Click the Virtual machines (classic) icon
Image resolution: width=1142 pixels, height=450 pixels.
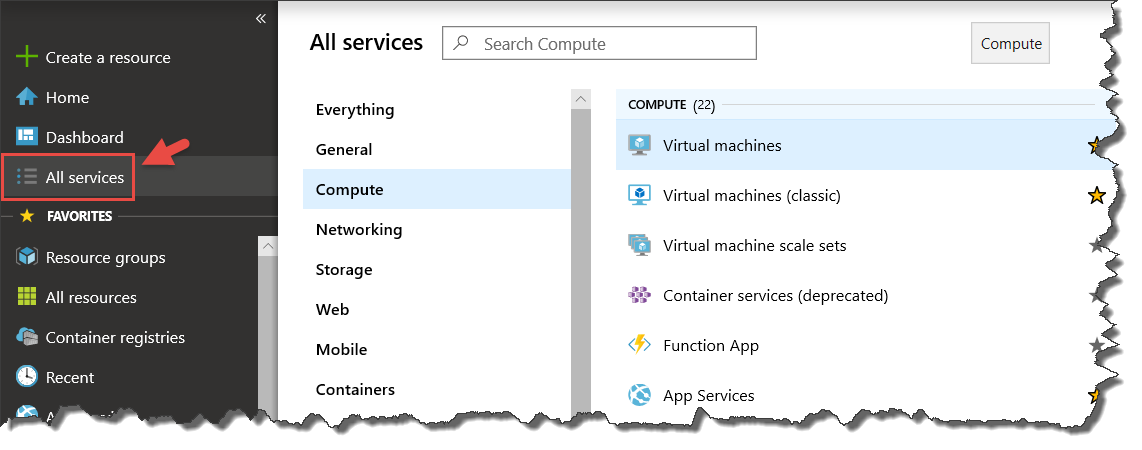click(x=639, y=195)
